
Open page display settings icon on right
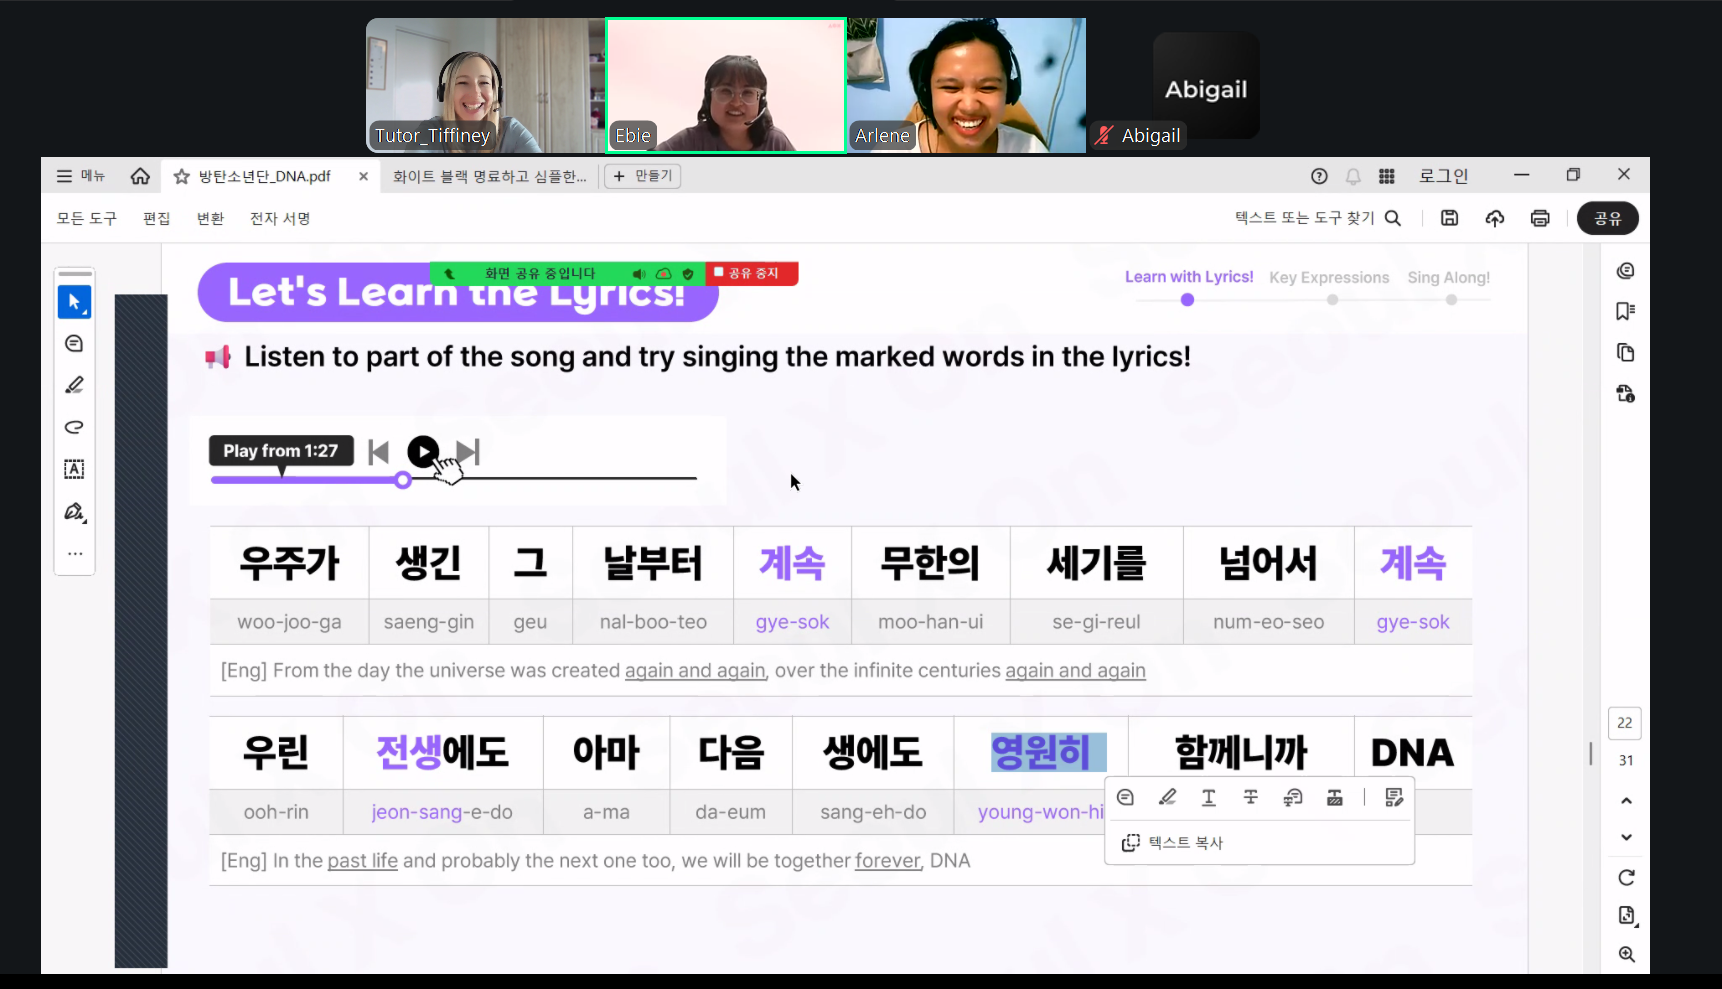tap(1627, 916)
